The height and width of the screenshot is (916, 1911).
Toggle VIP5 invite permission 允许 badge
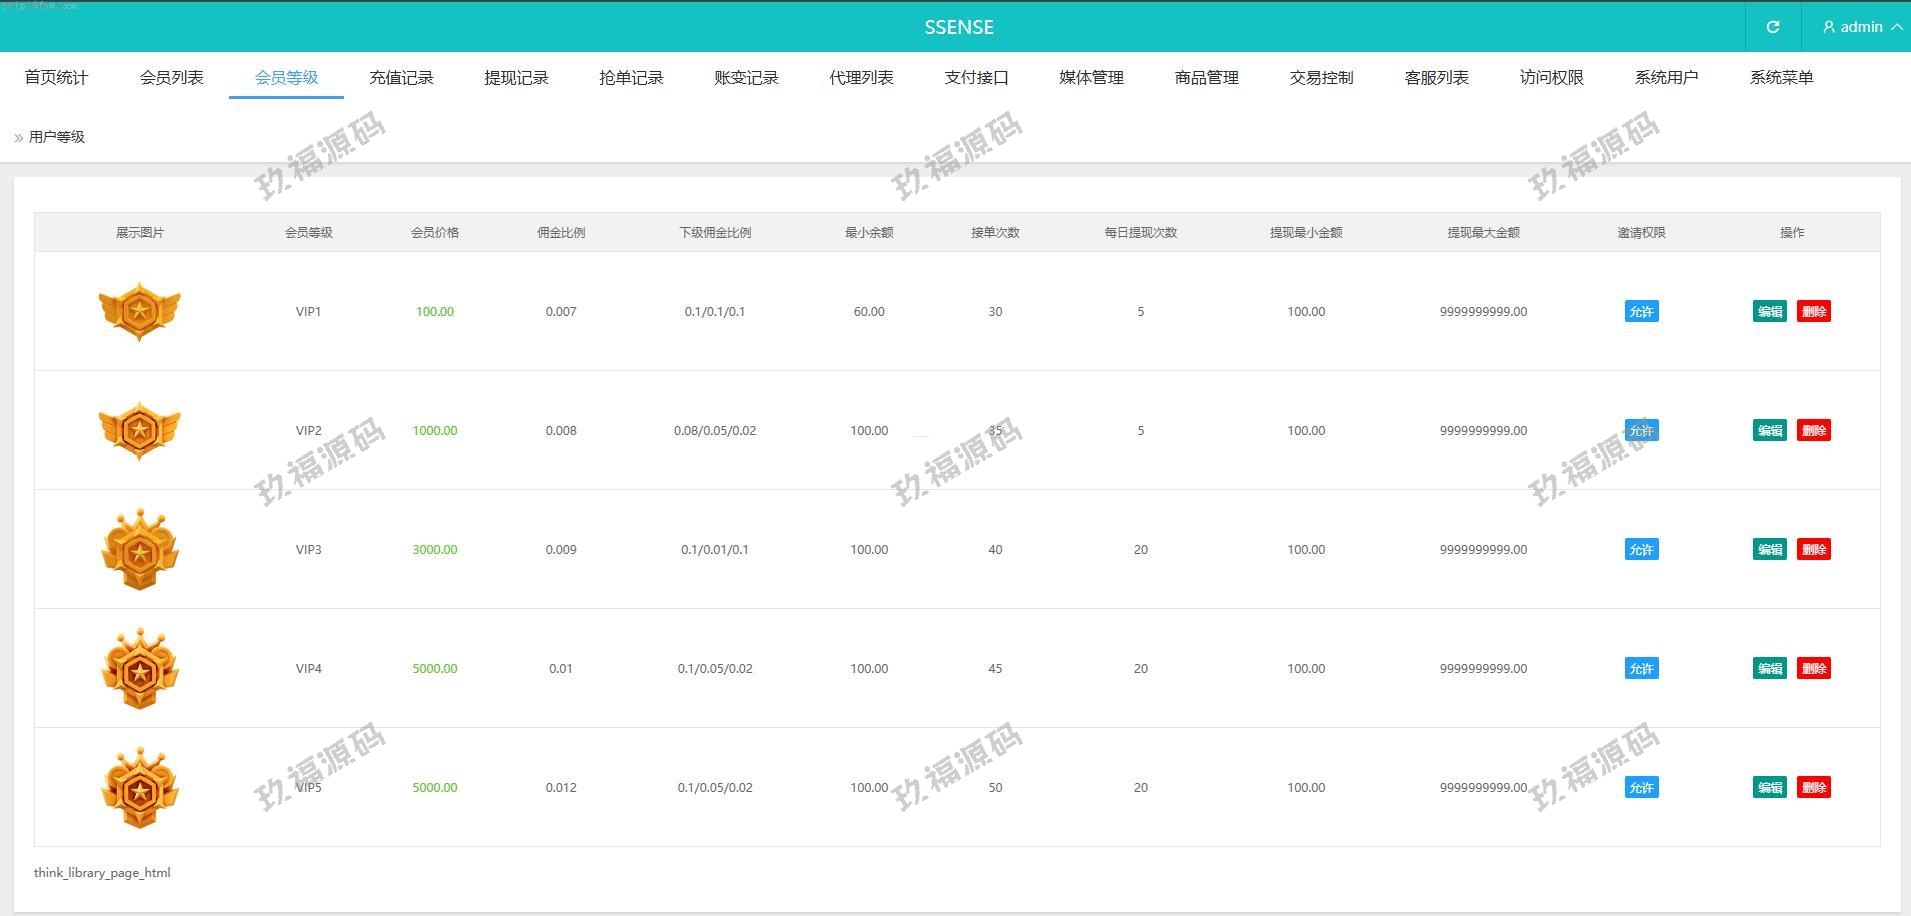click(x=1641, y=787)
